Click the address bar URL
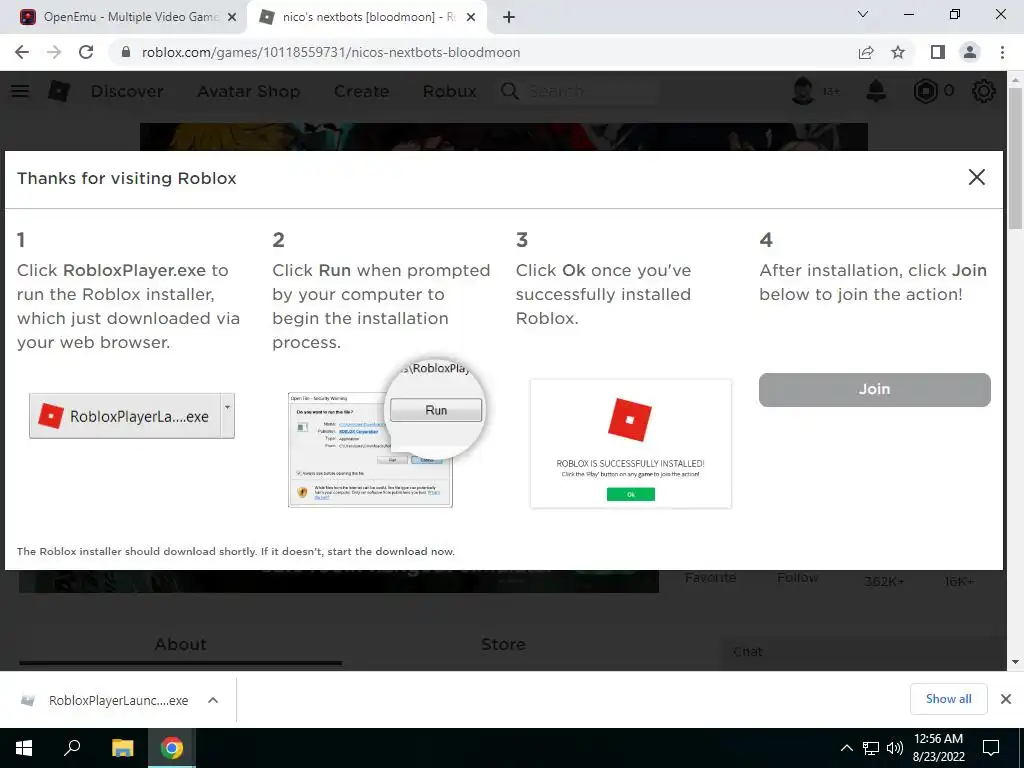This screenshot has height=768, width=1024. pyautogui.click(x=331, y=52)
